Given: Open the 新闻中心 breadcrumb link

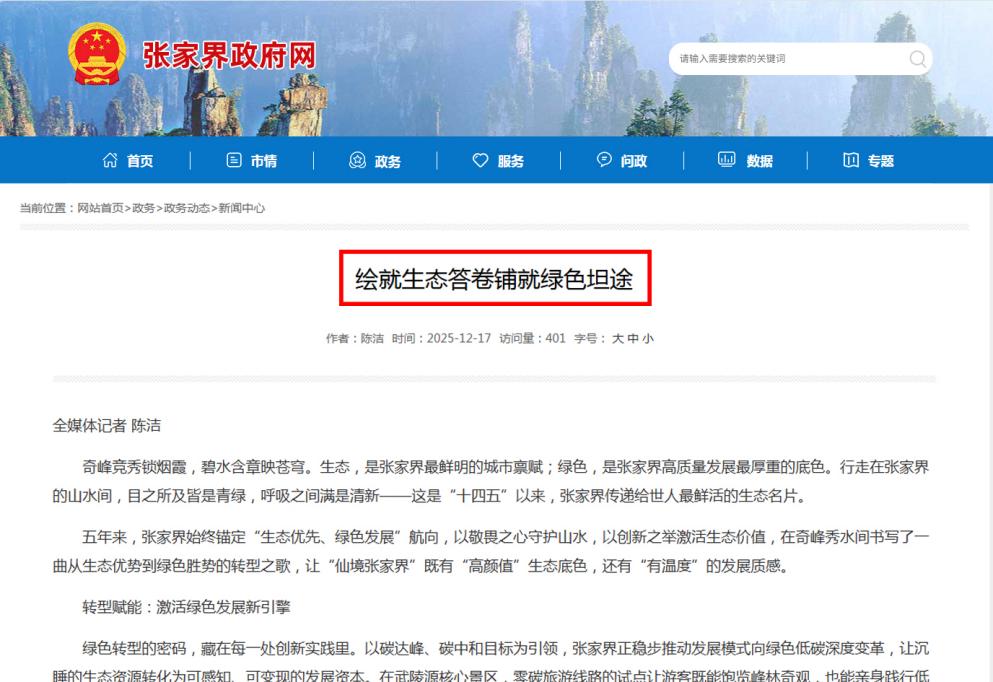Looking at the screenshot, I should 242,208.
